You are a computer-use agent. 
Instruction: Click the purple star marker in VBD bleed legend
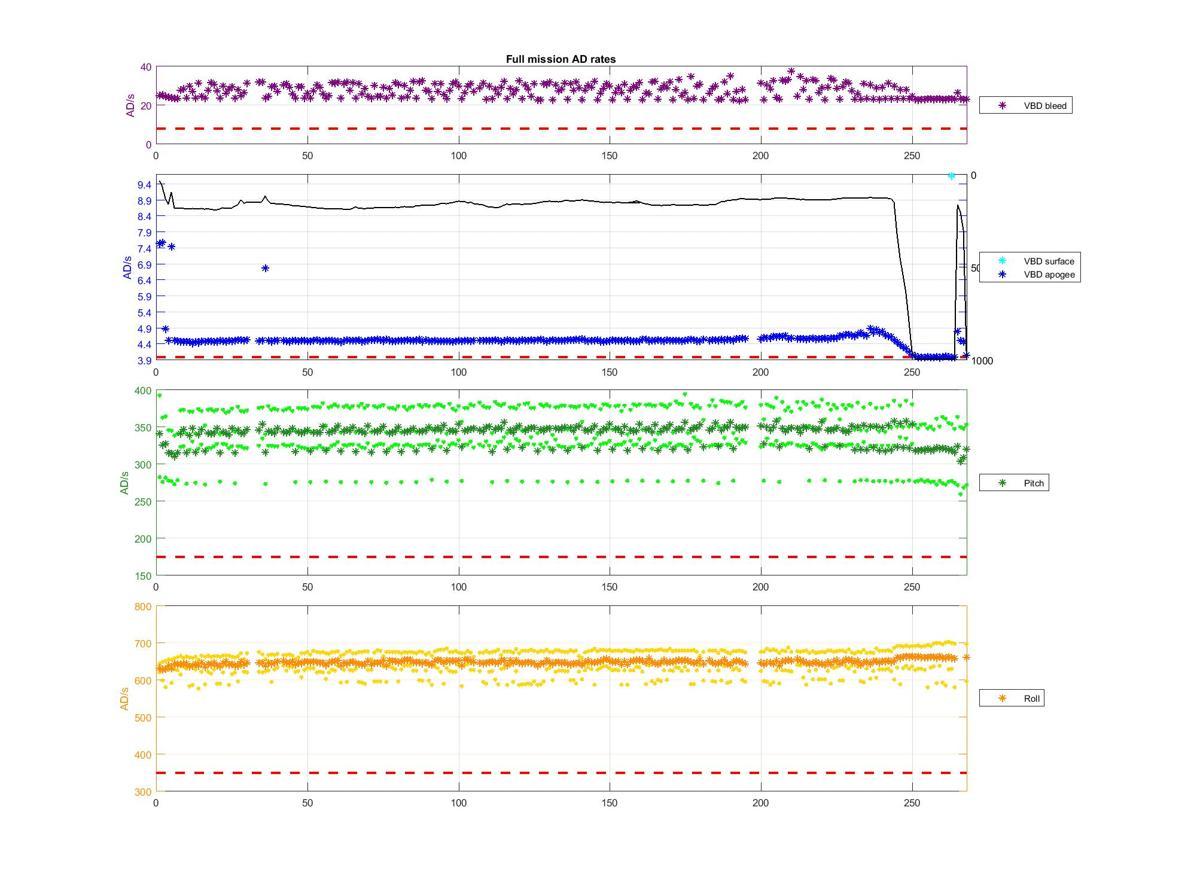tap(1002, 105)
